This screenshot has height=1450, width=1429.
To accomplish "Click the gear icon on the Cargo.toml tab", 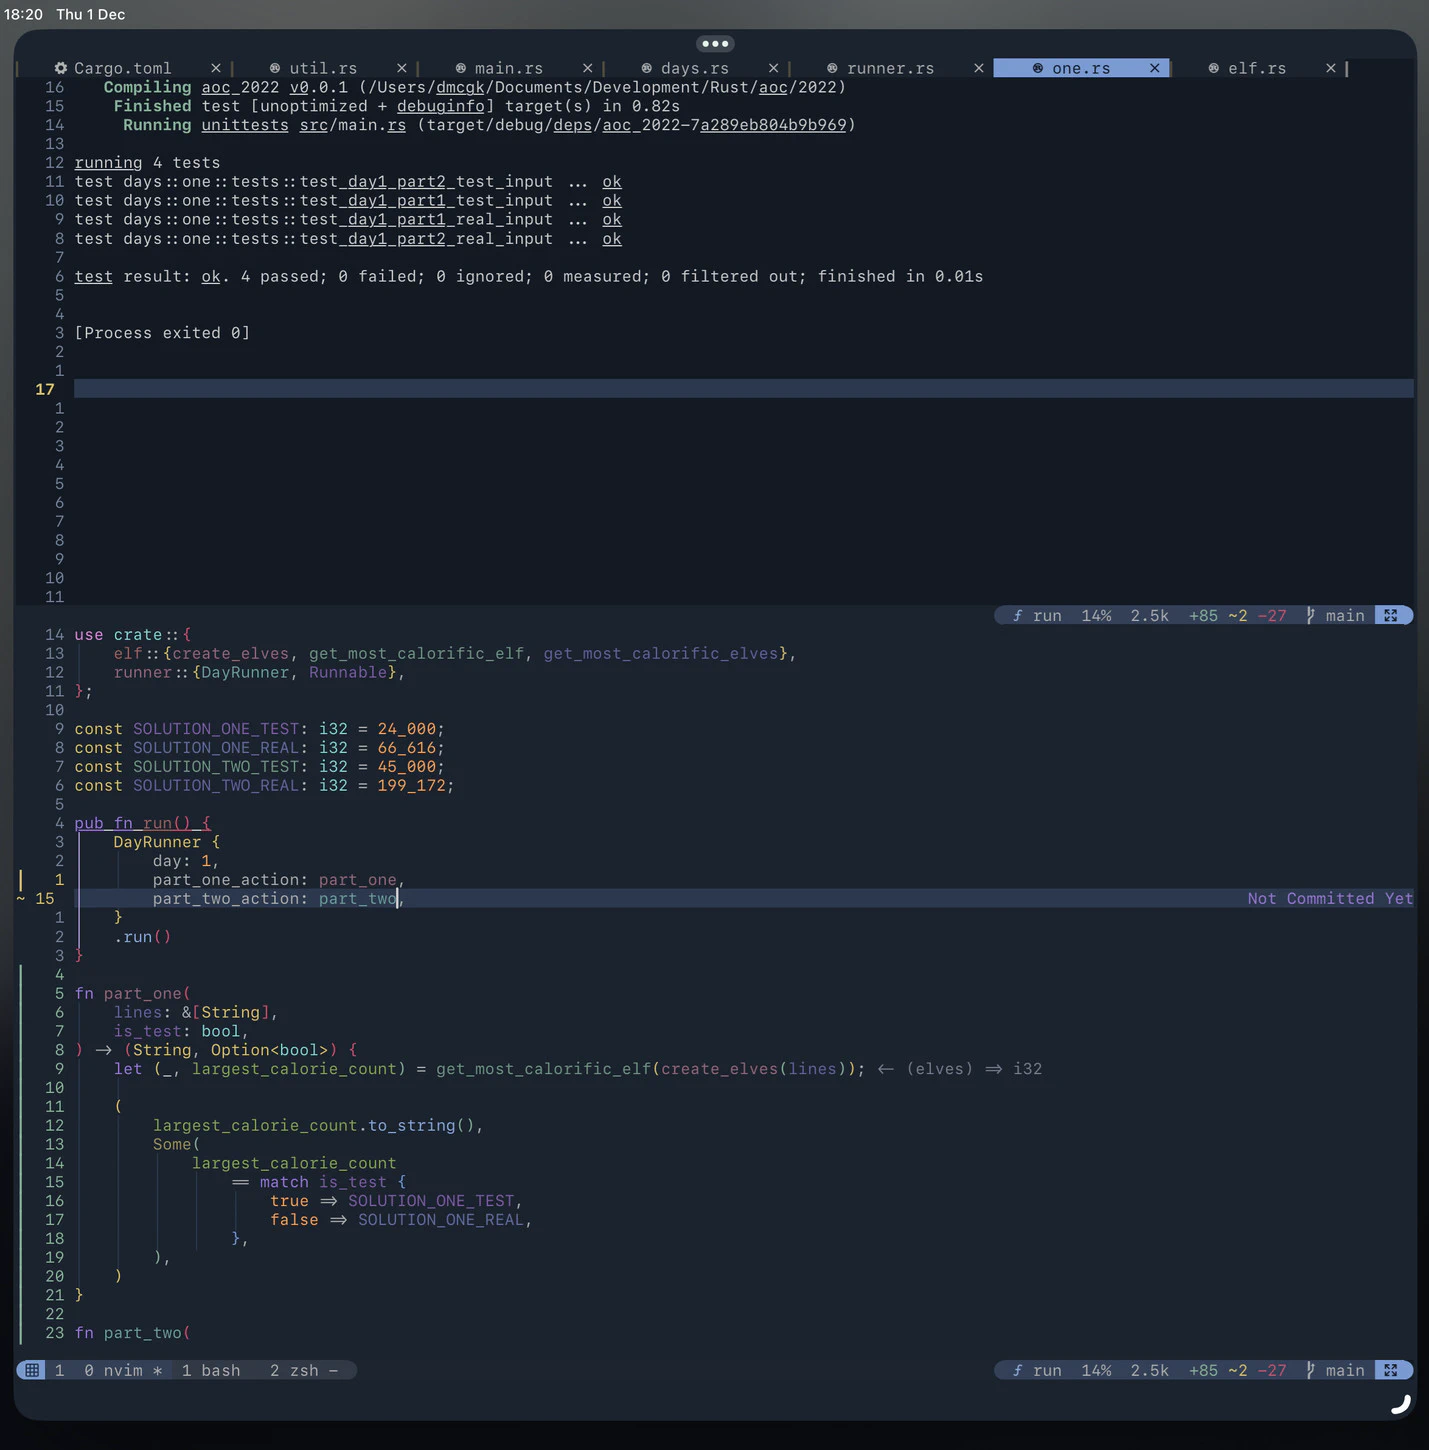I will click(61, 68).
